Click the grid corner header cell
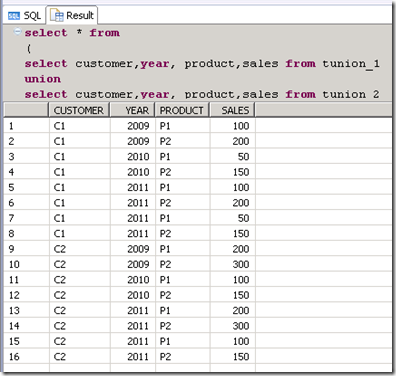This screenshot has width=396, height=376. [26, 110]
